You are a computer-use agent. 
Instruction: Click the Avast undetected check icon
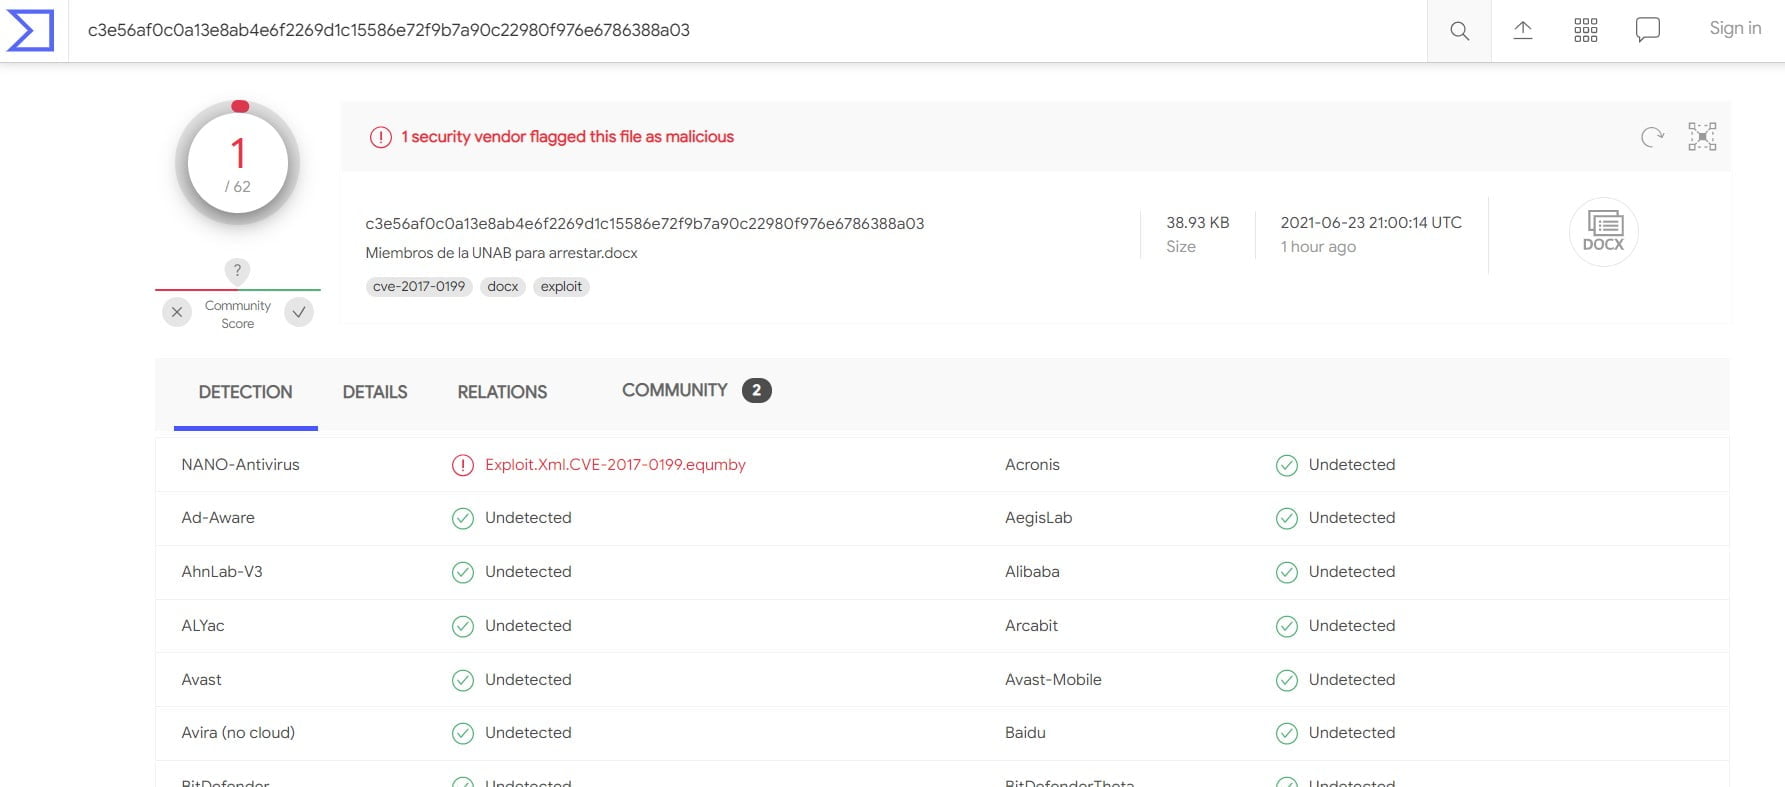tap(462, 680)
